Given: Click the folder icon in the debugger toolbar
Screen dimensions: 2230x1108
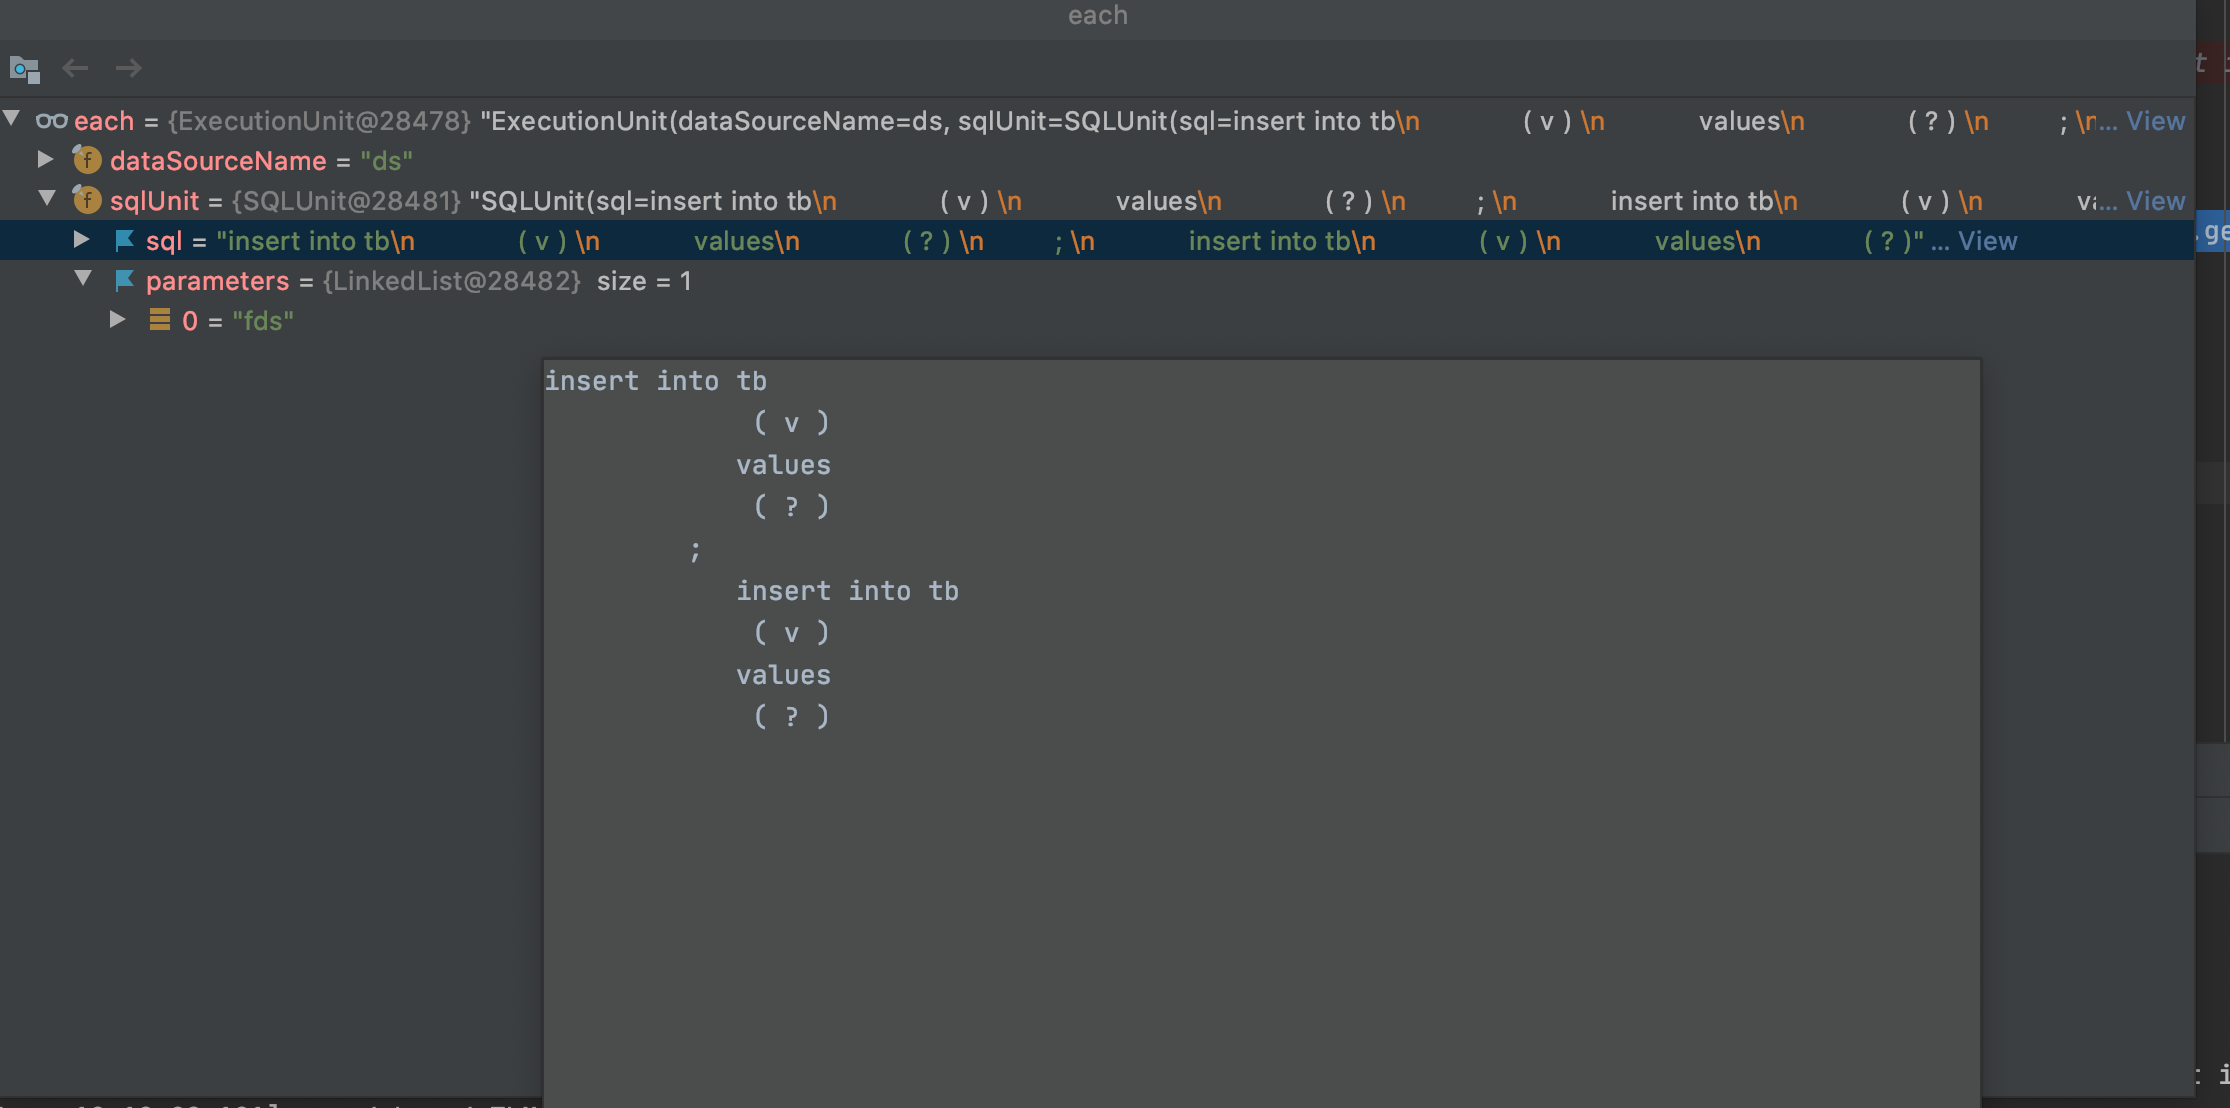Looking at the screenshot, I should [23, 68].
